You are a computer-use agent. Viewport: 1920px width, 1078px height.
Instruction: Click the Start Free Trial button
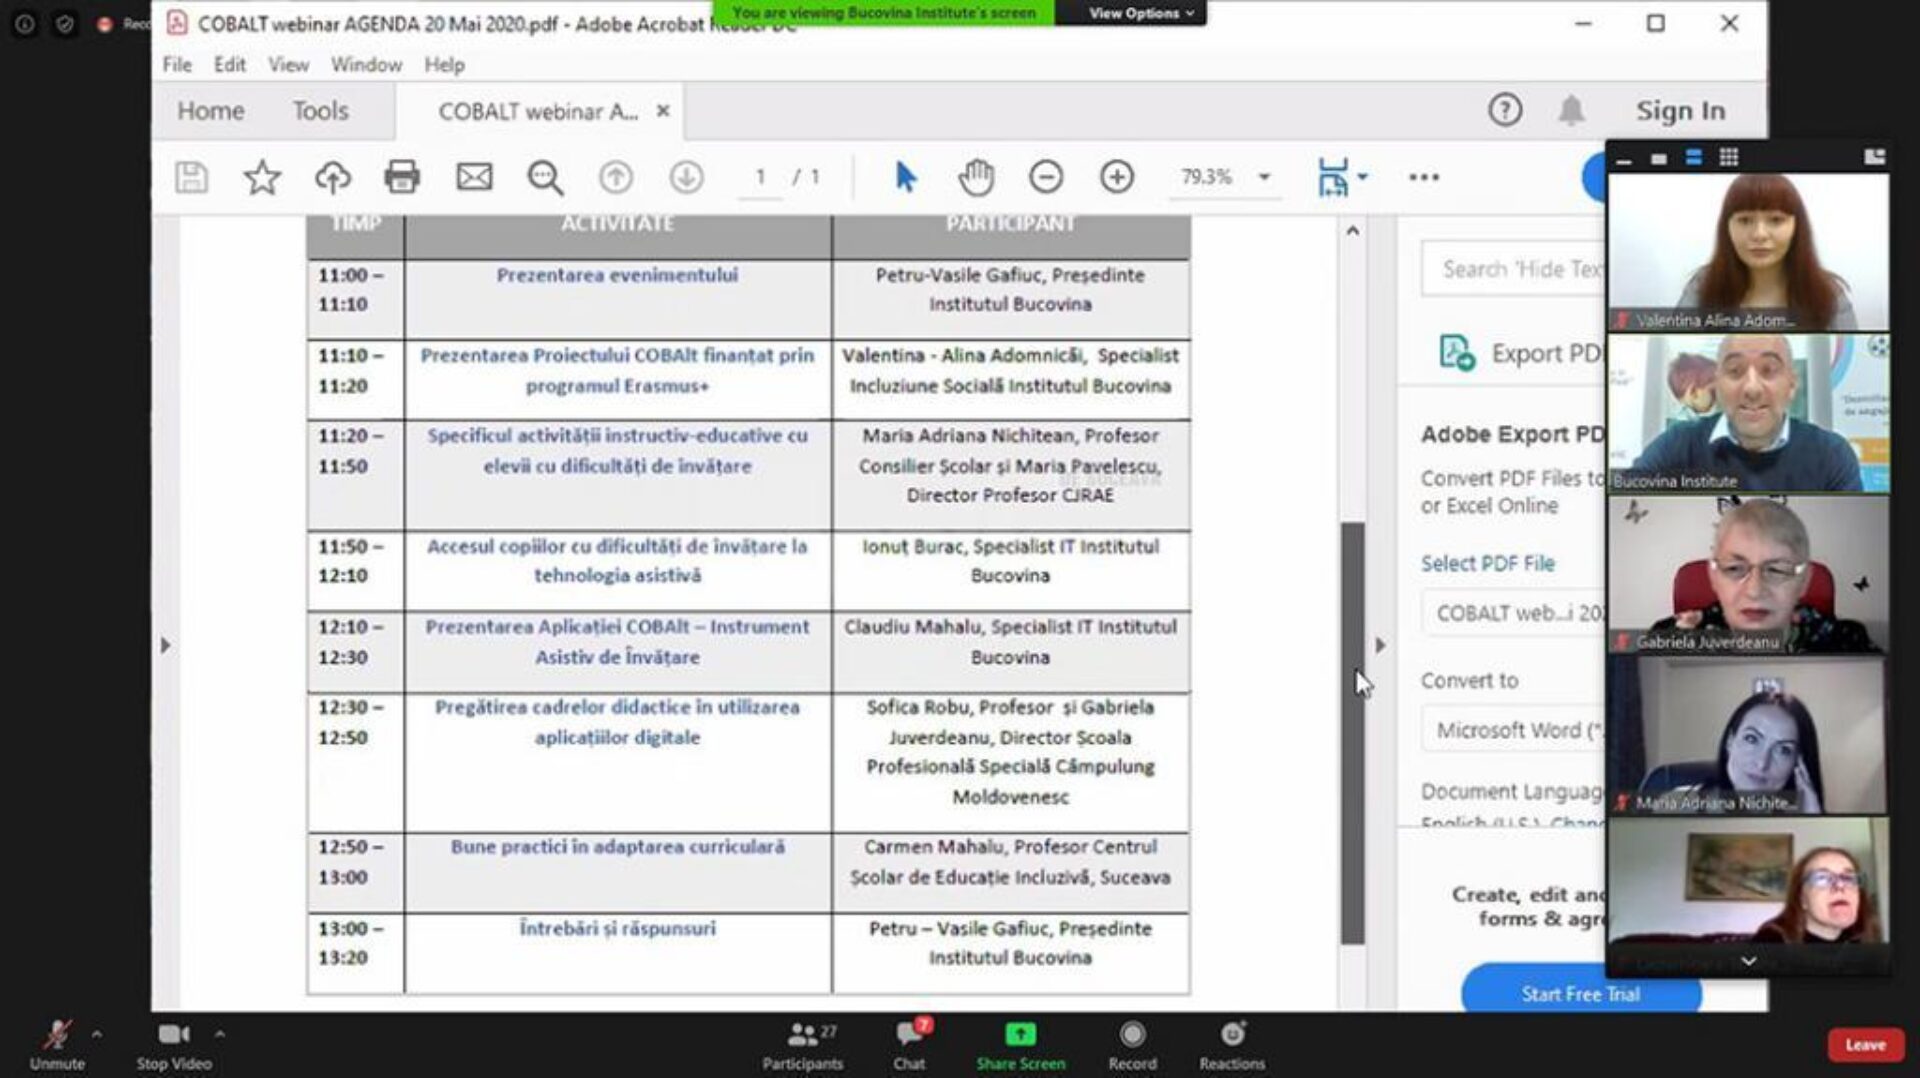click(1580, 993)
